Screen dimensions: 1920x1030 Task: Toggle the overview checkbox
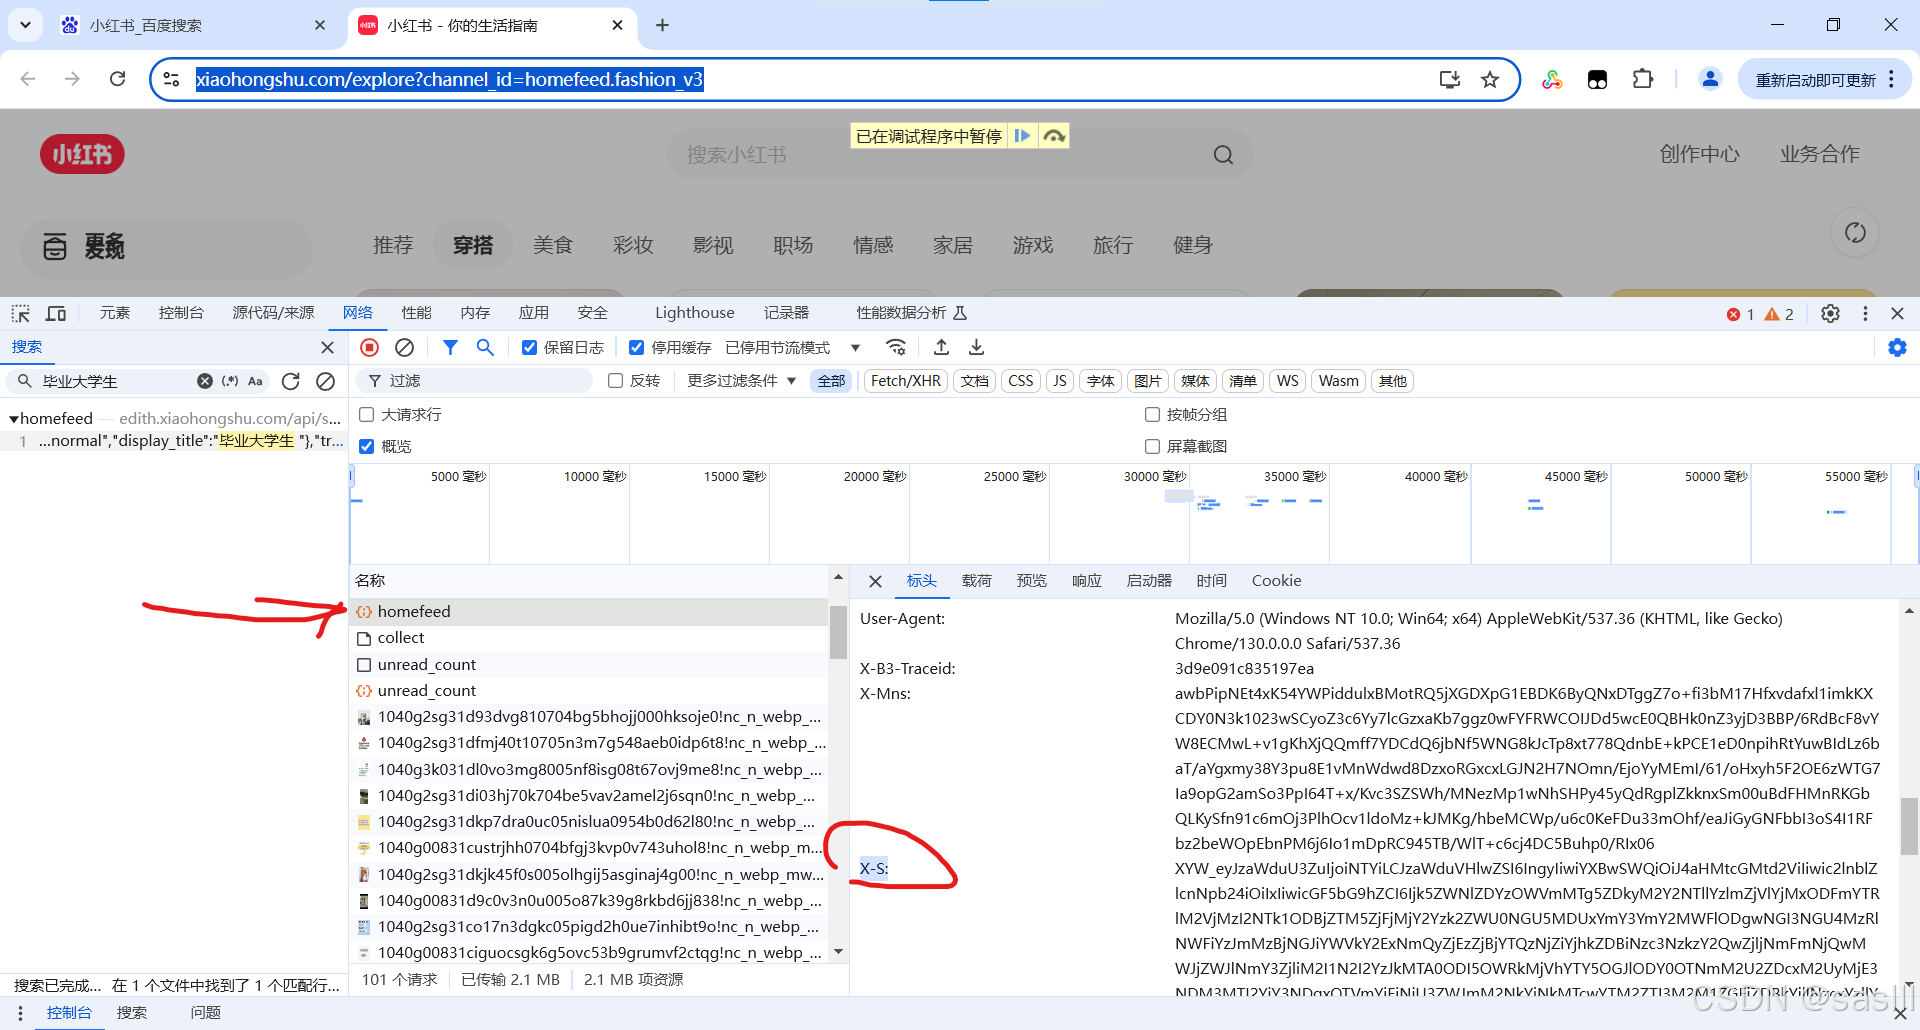click(366, 446)
